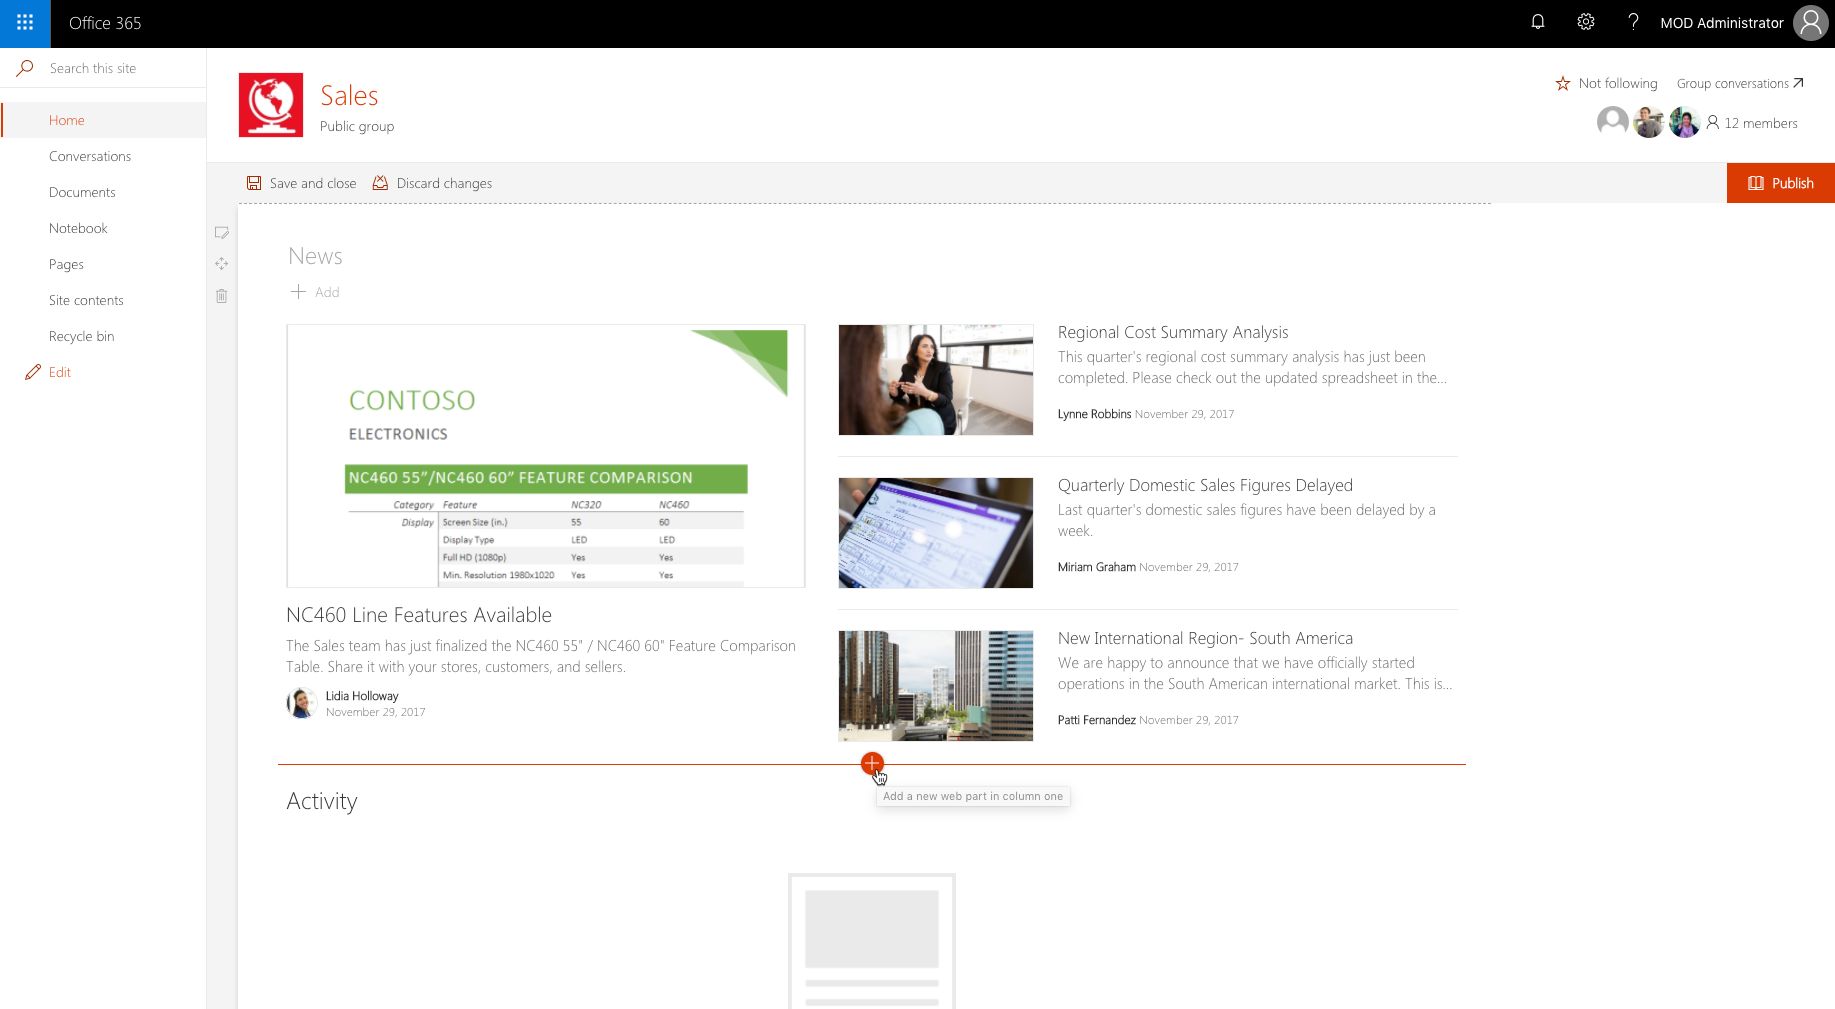Click the Office 365 title
This screenshot has height=1009, width=1835.
click(105, 23)
